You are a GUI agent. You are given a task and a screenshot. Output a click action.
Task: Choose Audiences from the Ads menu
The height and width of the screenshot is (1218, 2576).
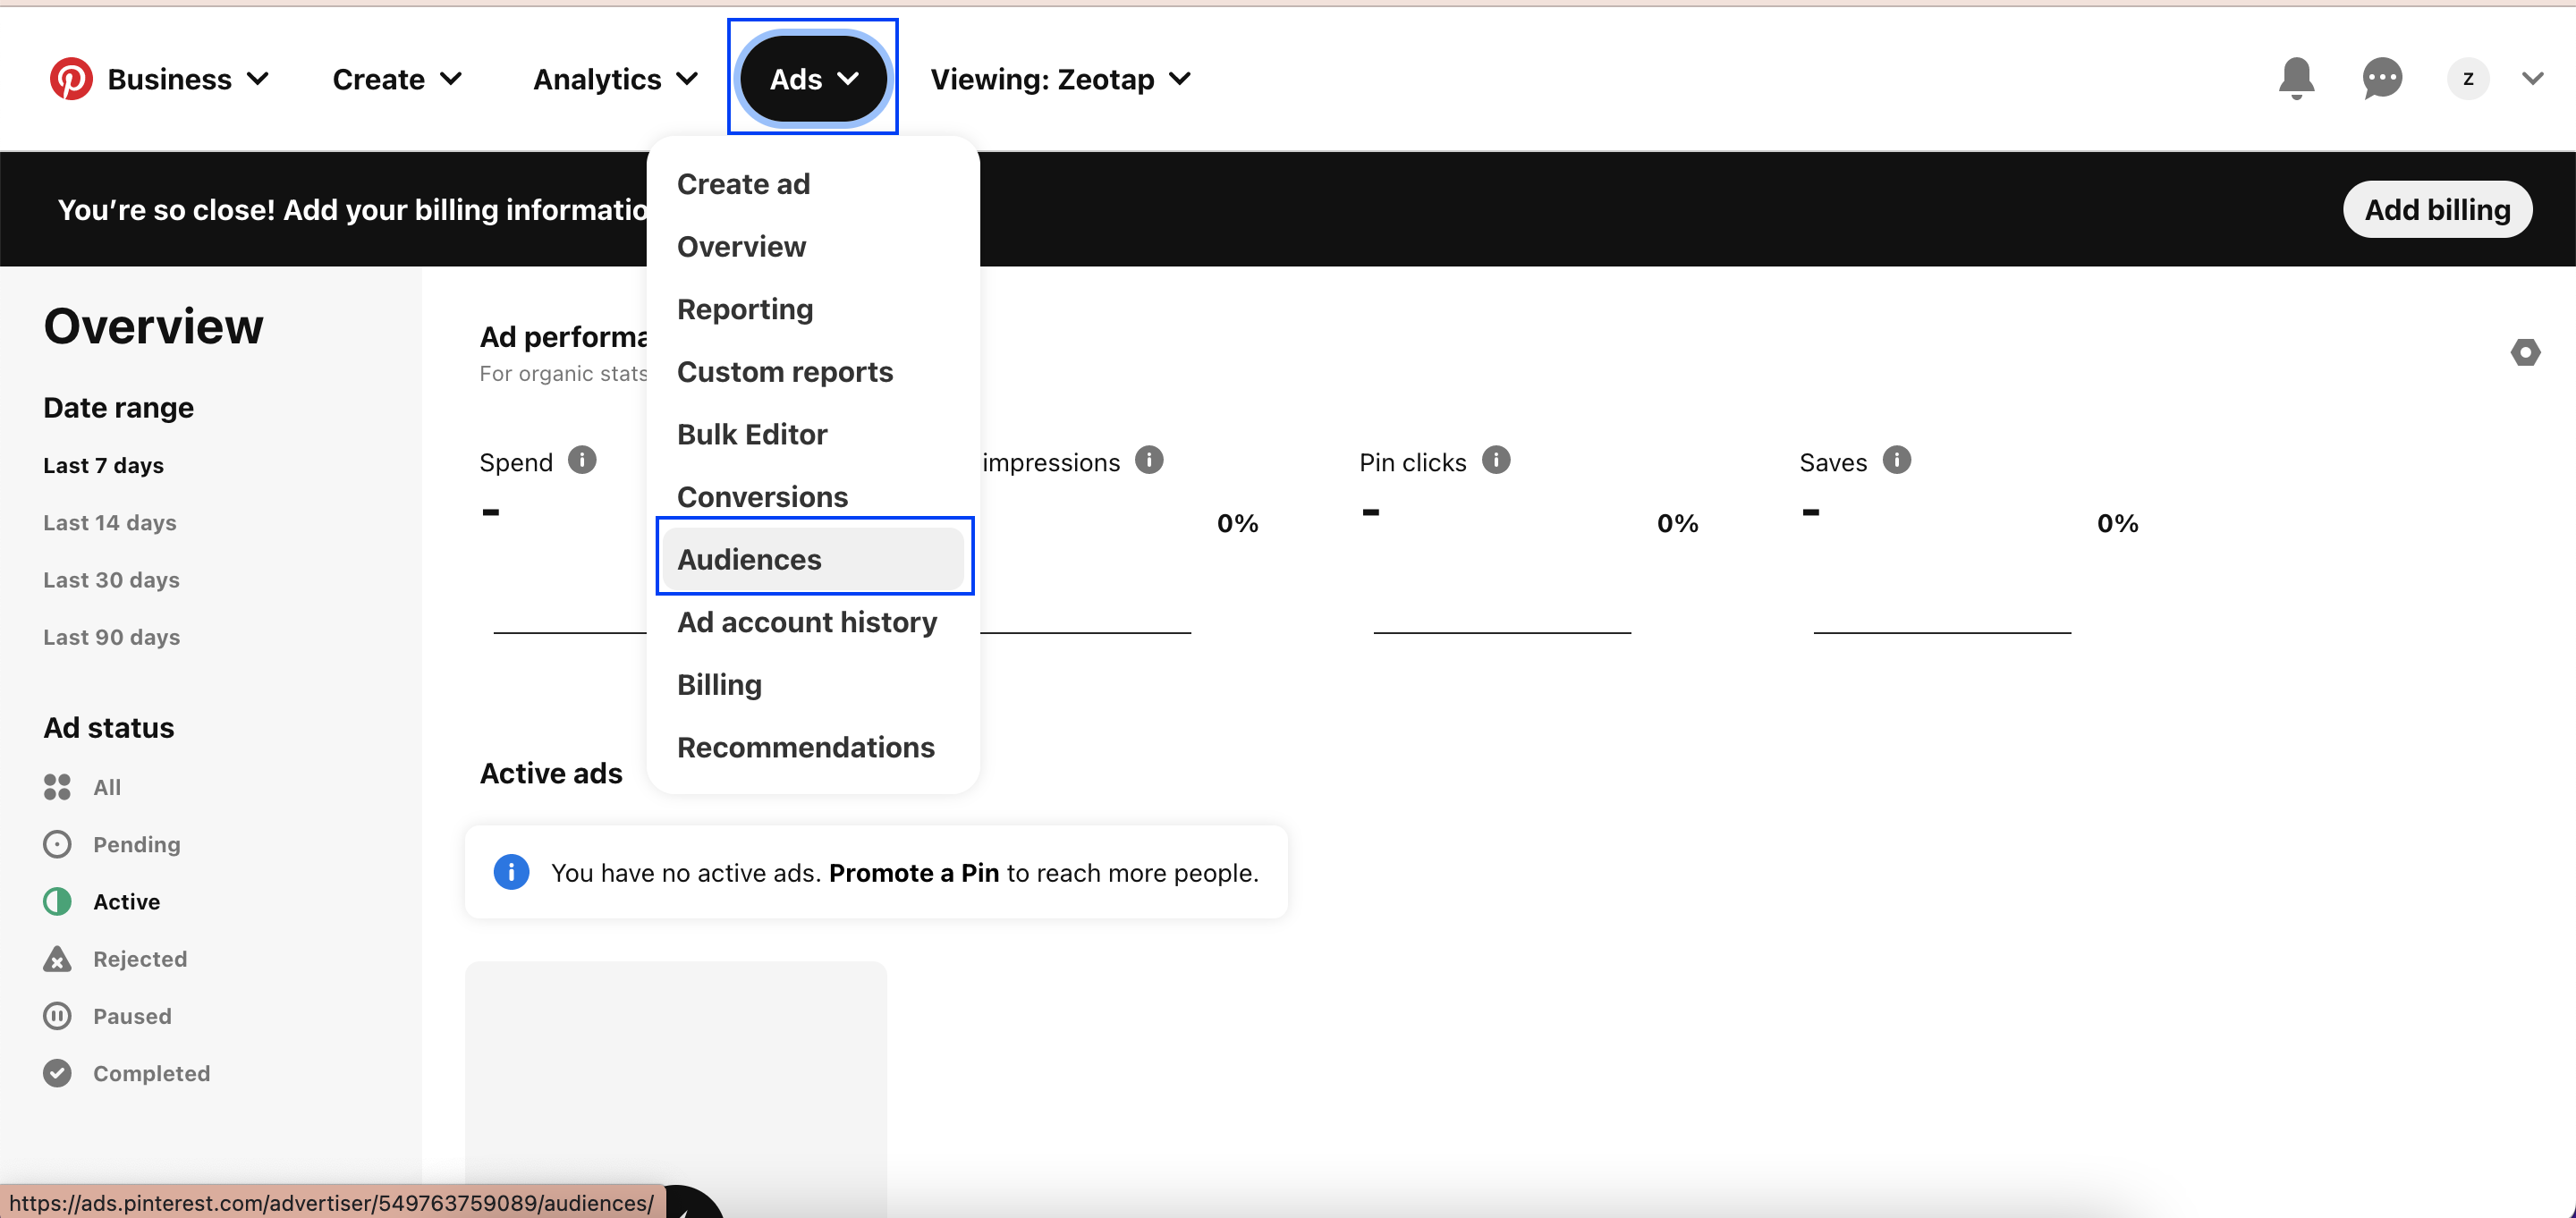[x=749, y=559]
